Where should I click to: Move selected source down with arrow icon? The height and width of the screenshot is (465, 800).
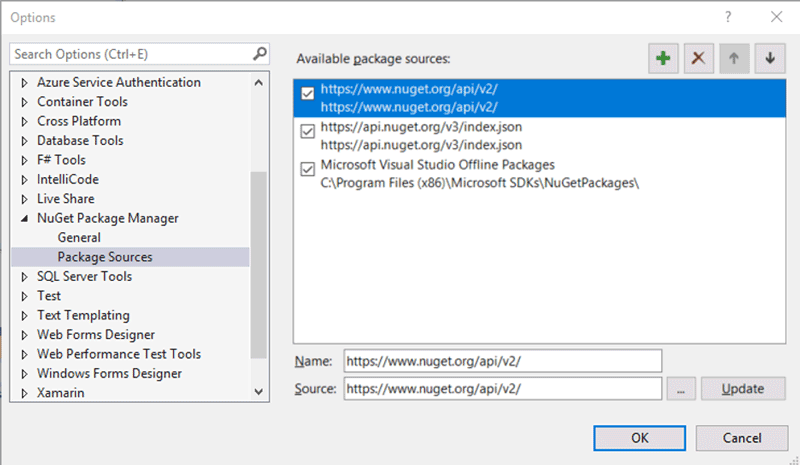(769, 59)
